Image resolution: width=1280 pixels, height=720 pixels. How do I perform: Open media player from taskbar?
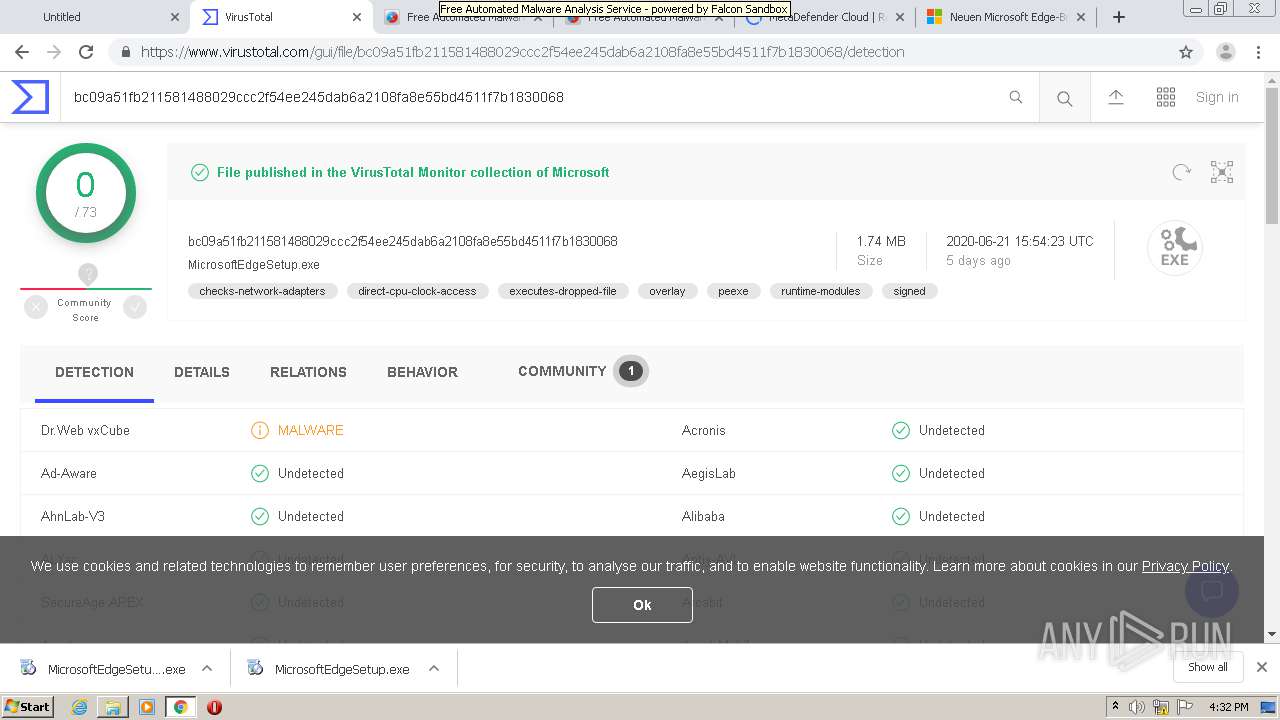(x=147, y=707)
